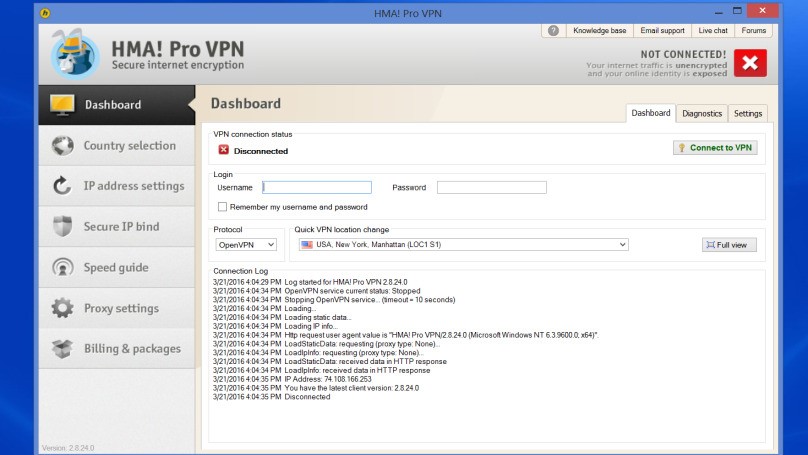Click the Speed guide gauge icon
Image resolution: width=808 pixels, height=455 pixels.
pyautogui.click(x=62, y=268)
